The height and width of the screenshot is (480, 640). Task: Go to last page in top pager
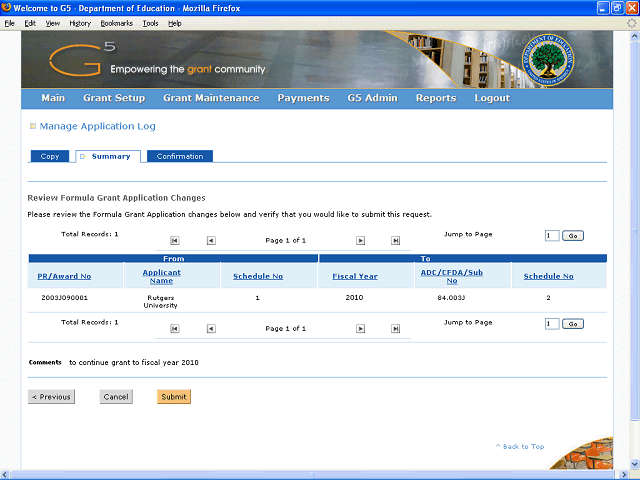(396, 240)
